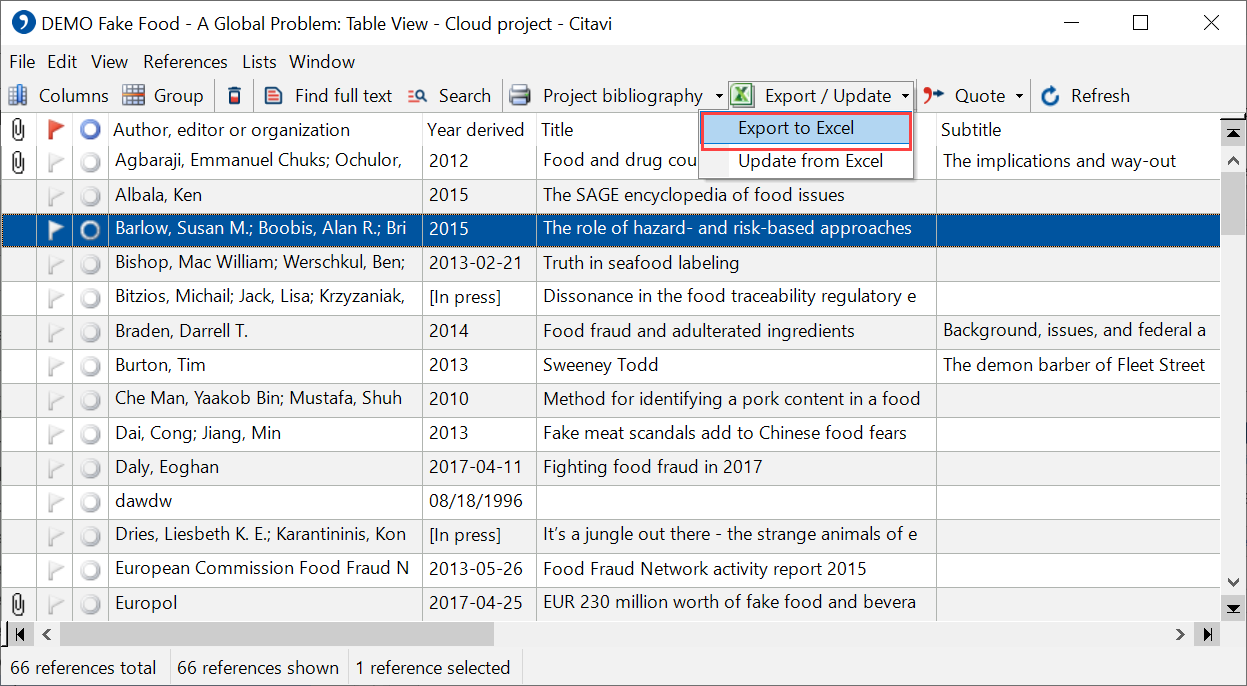Click paperclip icon in Agbaraji row
Viewport: 1247px width, 686px height.
pos(17,161)
